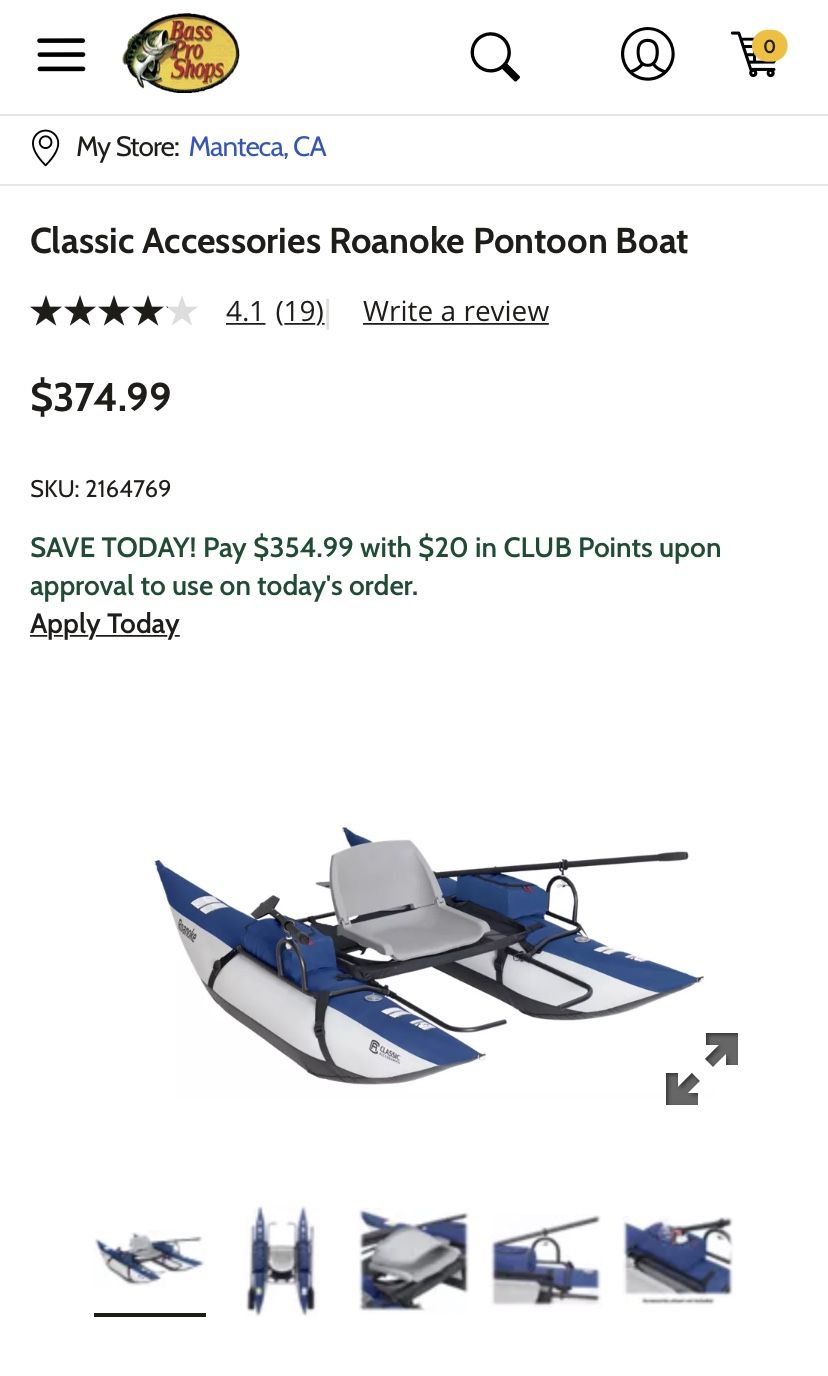Select the folded pontoon view thumbnail
This screenshot has height=1376, width=828.
pos(281,1258)
